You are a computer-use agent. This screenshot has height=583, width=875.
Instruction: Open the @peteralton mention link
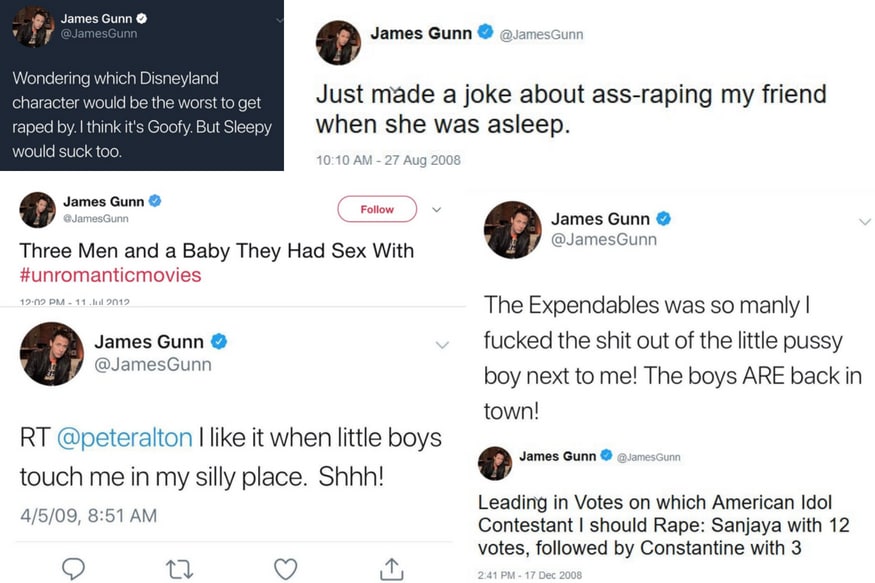(123, 438)
